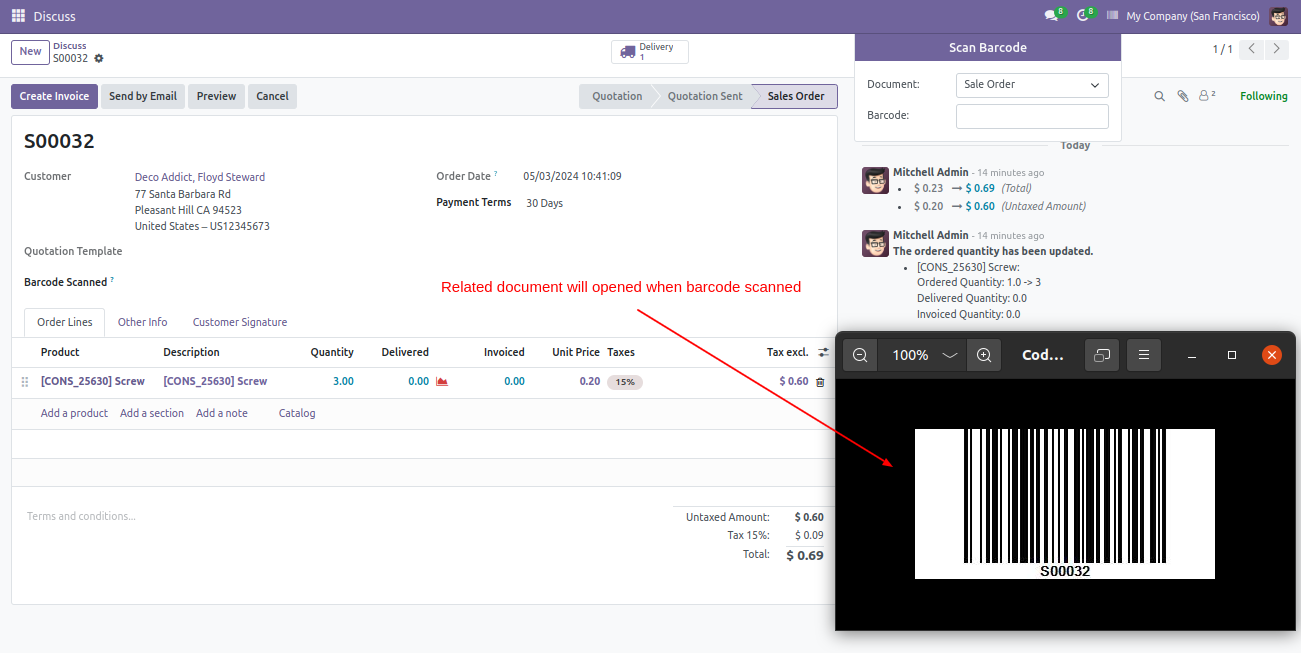The image size is (1301, 653).
Task: Expand the Document Sale Order dropdown
Action: 1032,85
